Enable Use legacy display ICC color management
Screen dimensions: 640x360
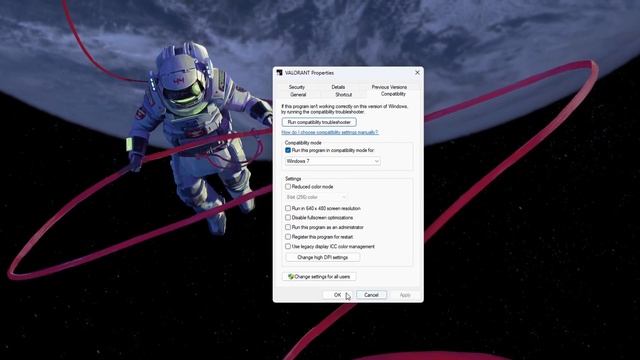tap(288, 247)
